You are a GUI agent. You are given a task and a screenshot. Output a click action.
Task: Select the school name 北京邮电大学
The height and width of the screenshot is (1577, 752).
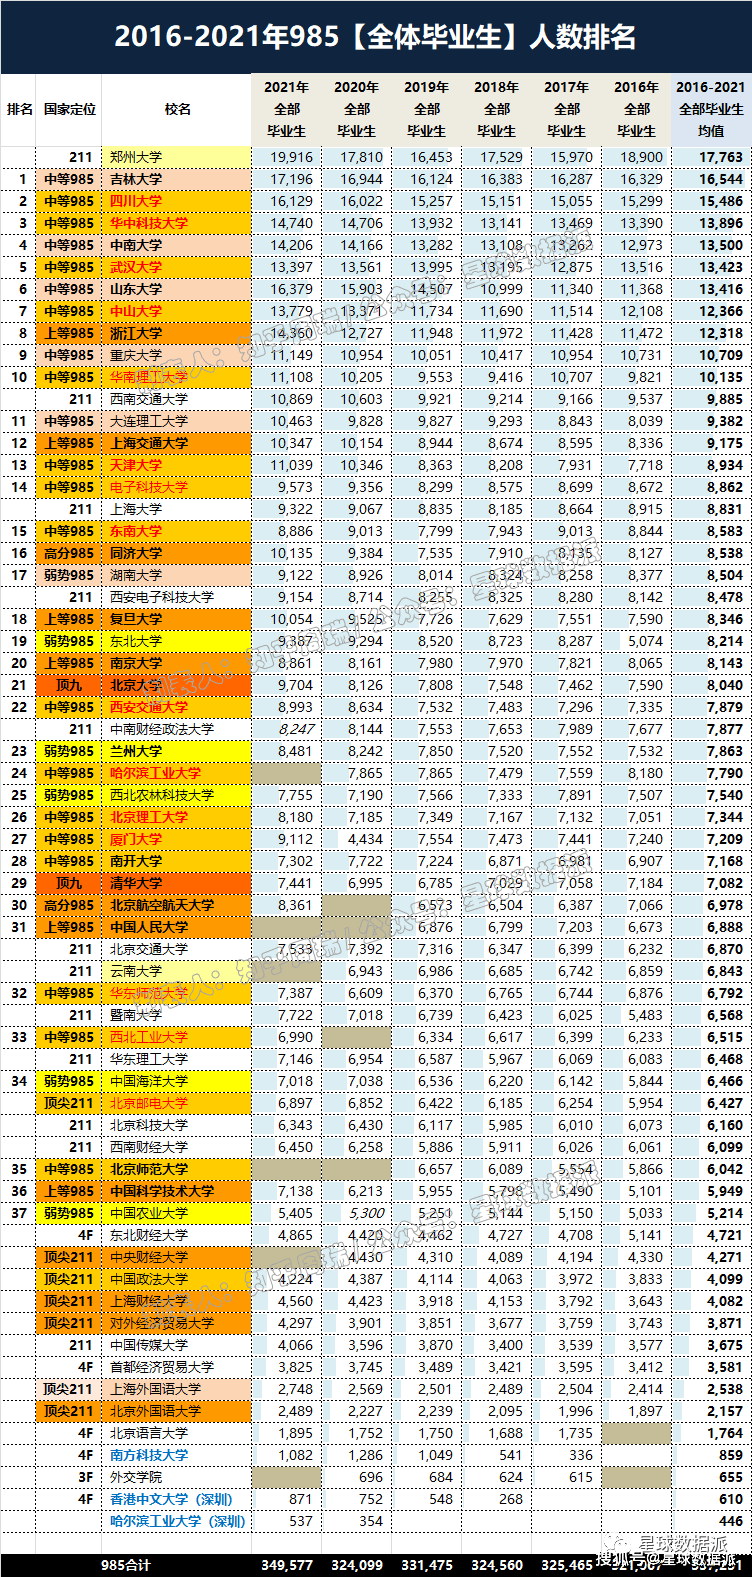149,1103
